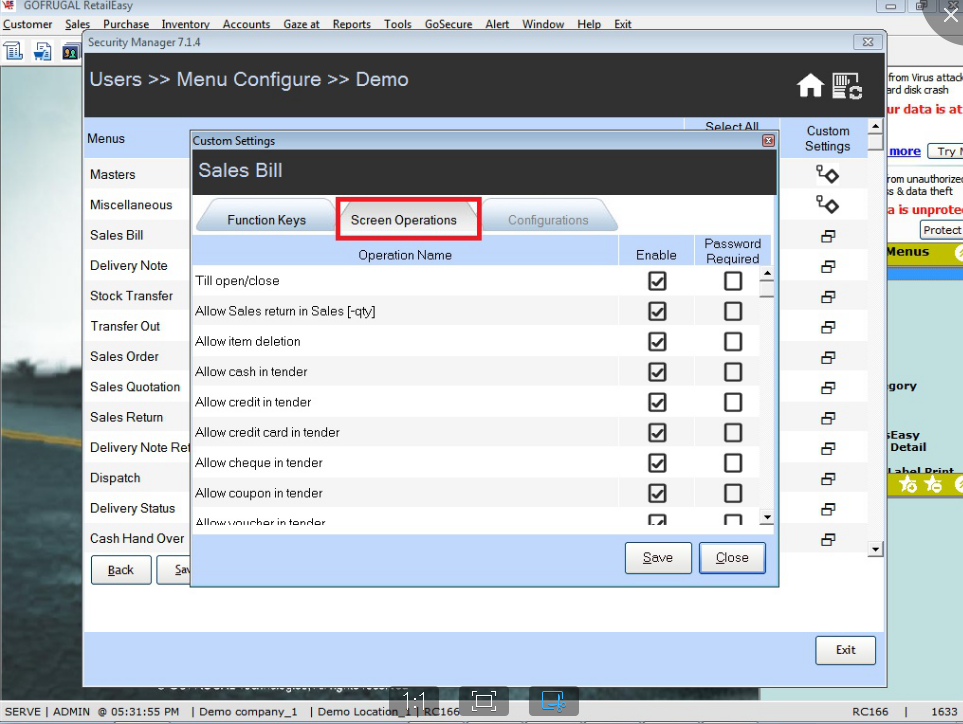The width and height of the screenshot is (963, 724).
Task: Click the third RetailEasy toolbar users icon
Action: coord(71,52)
